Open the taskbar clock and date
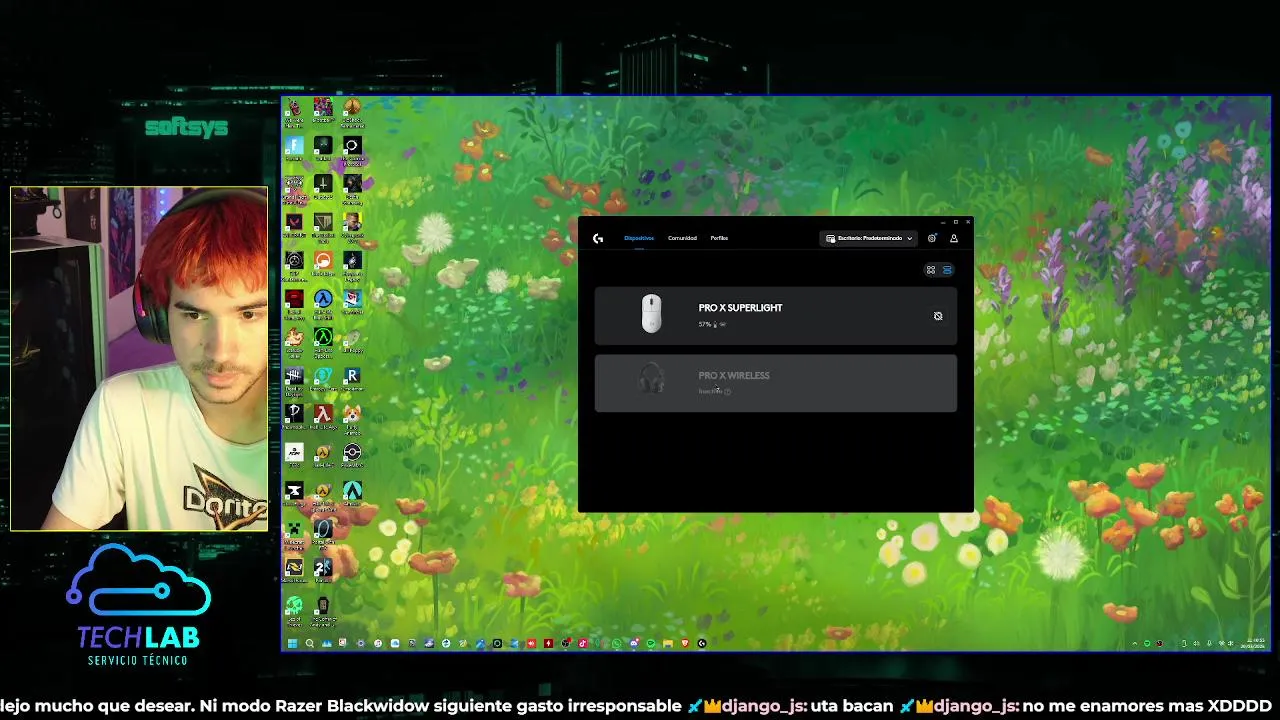Screen dimensions: 1280x720 point(1255,643)
